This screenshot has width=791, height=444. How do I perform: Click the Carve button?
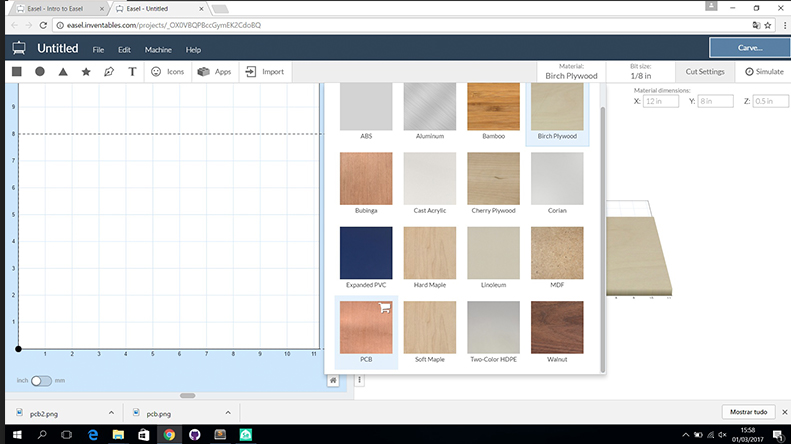click(750, 48)
